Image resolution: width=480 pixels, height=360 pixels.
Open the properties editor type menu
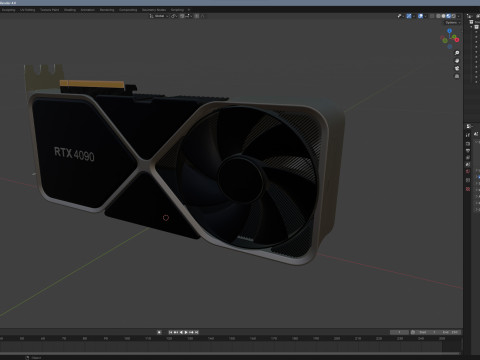[469, 126]
